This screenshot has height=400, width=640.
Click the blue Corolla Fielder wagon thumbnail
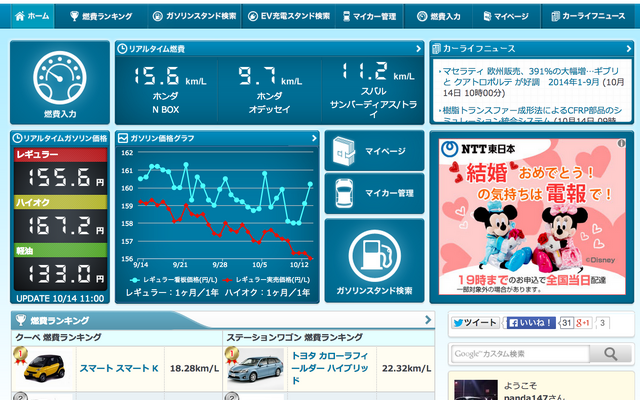255,369
